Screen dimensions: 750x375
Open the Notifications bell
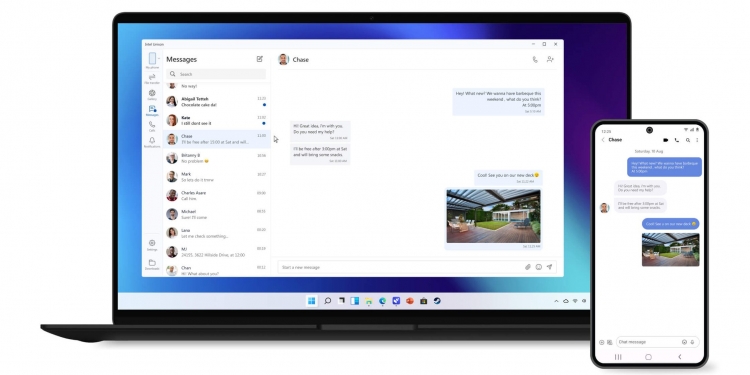[x=152, y=140]
